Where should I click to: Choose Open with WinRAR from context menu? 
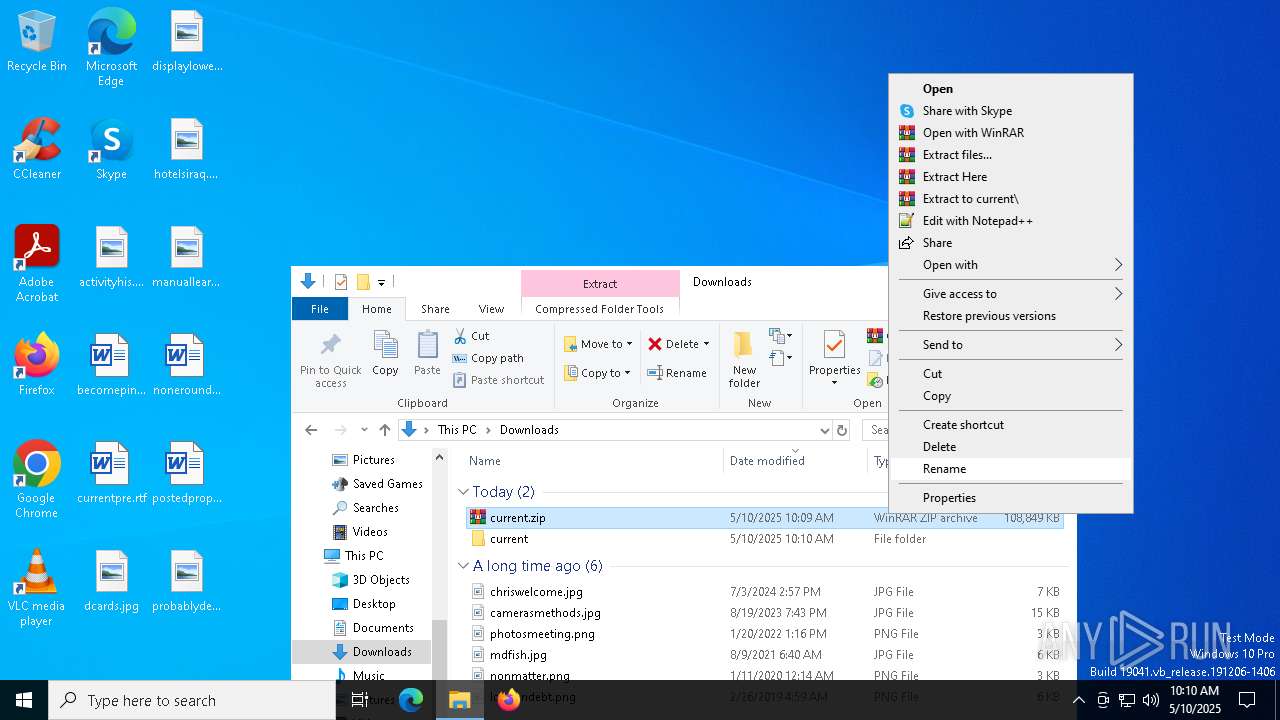[1011, 133]
